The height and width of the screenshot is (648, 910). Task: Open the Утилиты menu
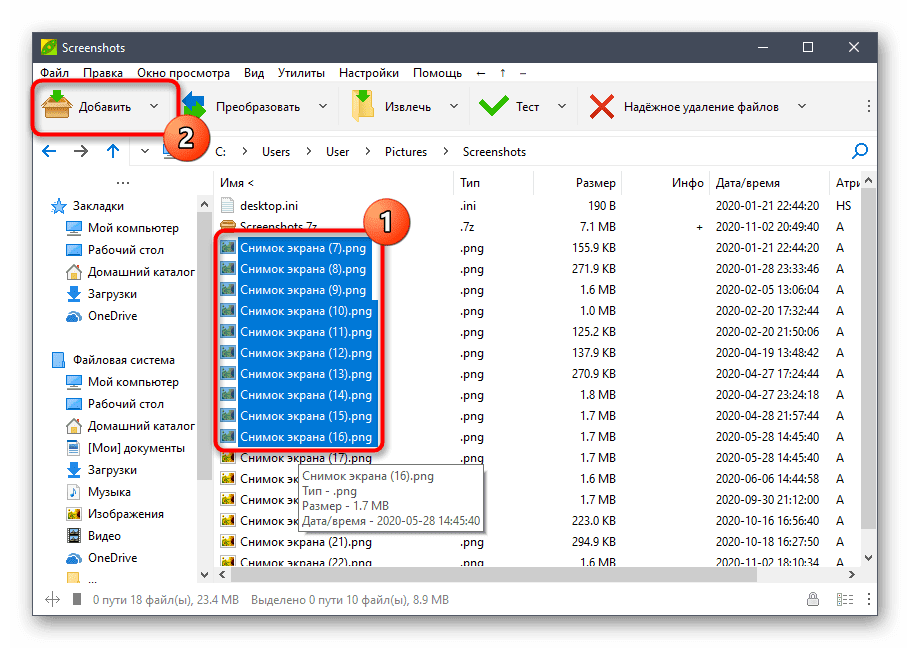point(301,73)
